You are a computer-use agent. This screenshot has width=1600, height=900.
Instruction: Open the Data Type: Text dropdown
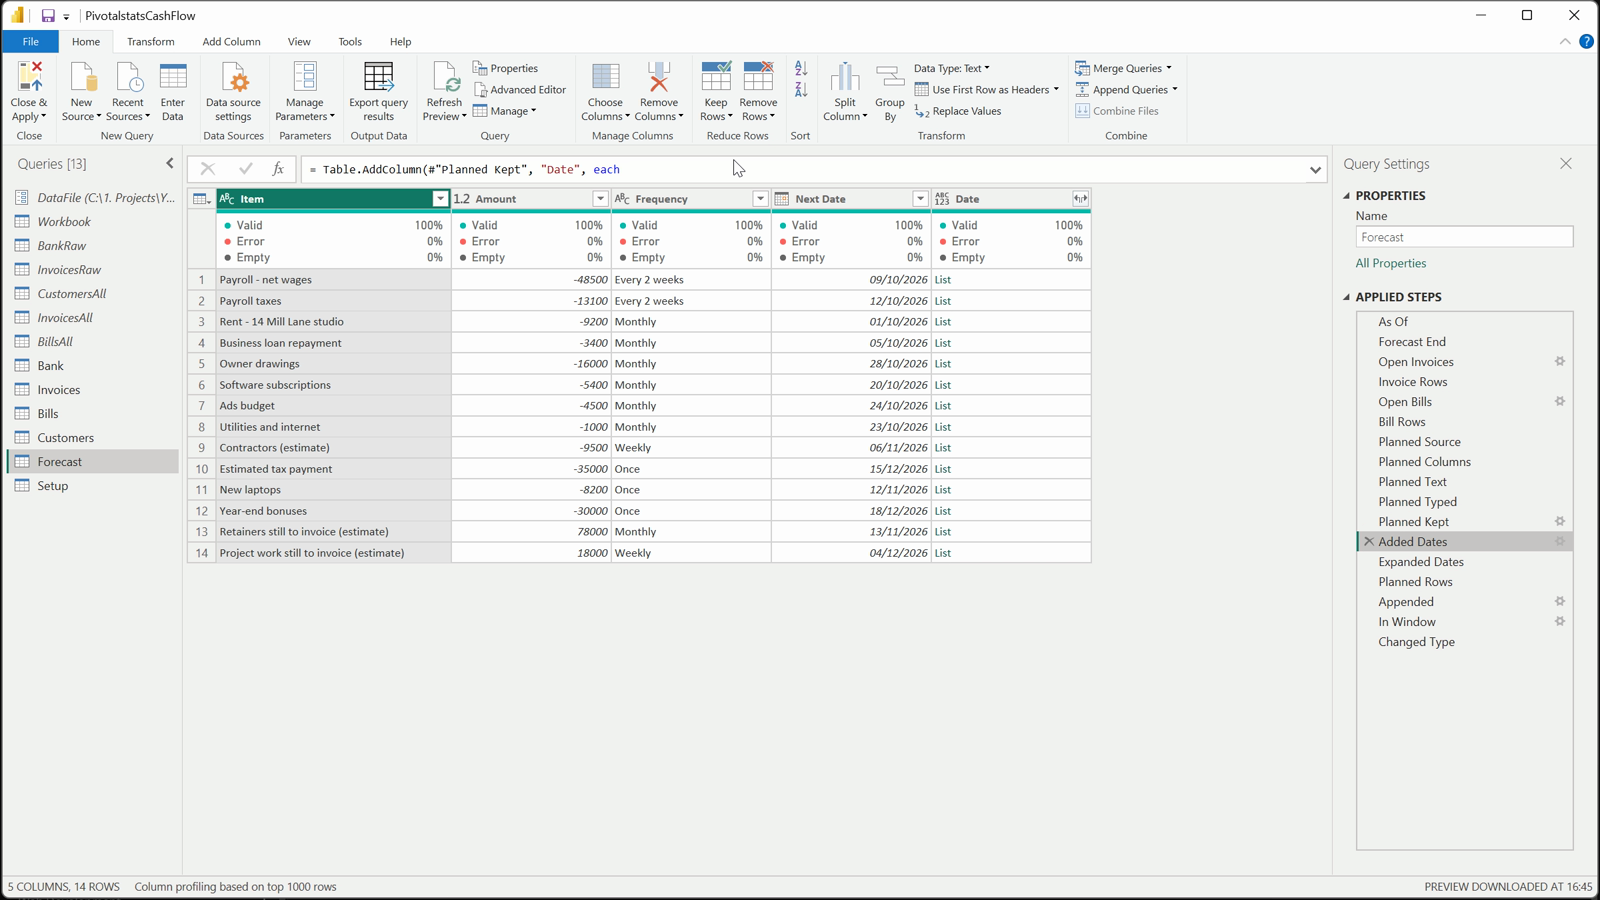pos(952,68)
